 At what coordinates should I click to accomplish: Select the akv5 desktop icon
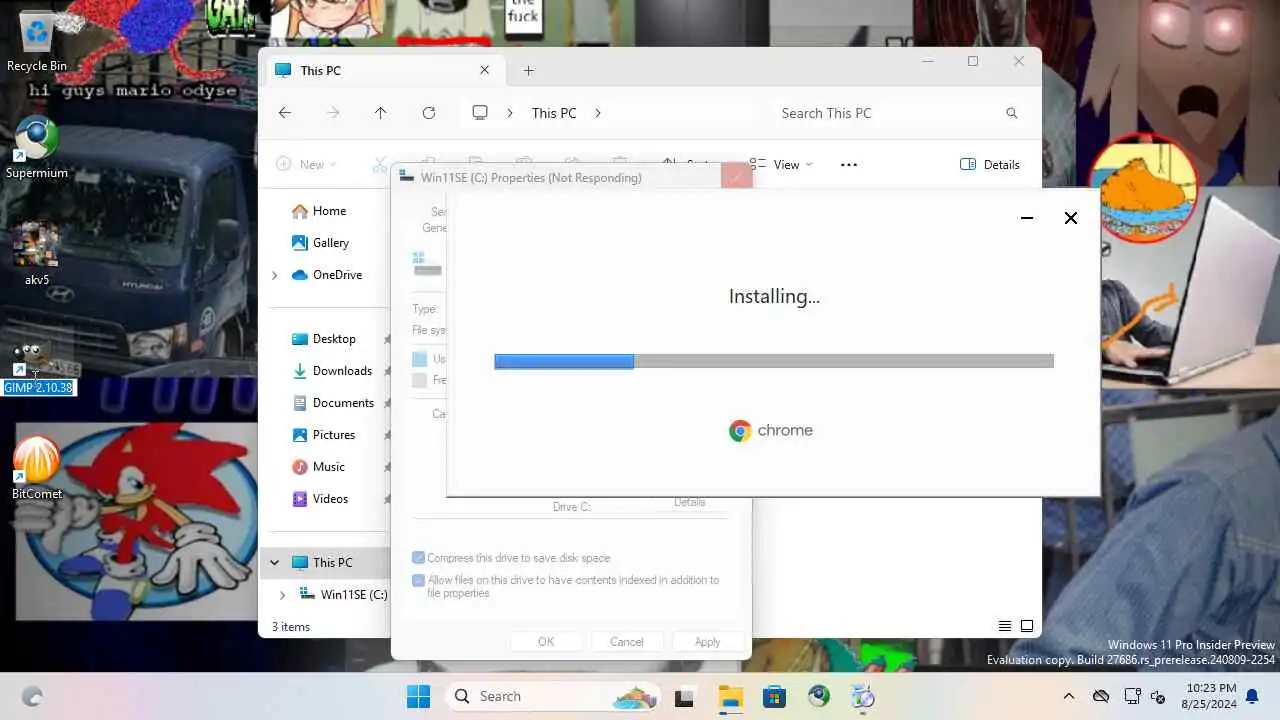click(x=36, y=255)
